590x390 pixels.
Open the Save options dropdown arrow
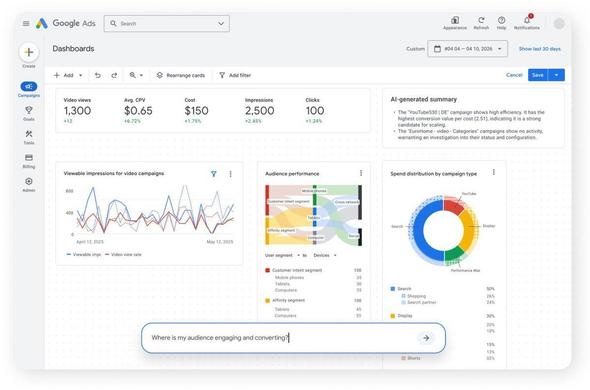point(556,75)
